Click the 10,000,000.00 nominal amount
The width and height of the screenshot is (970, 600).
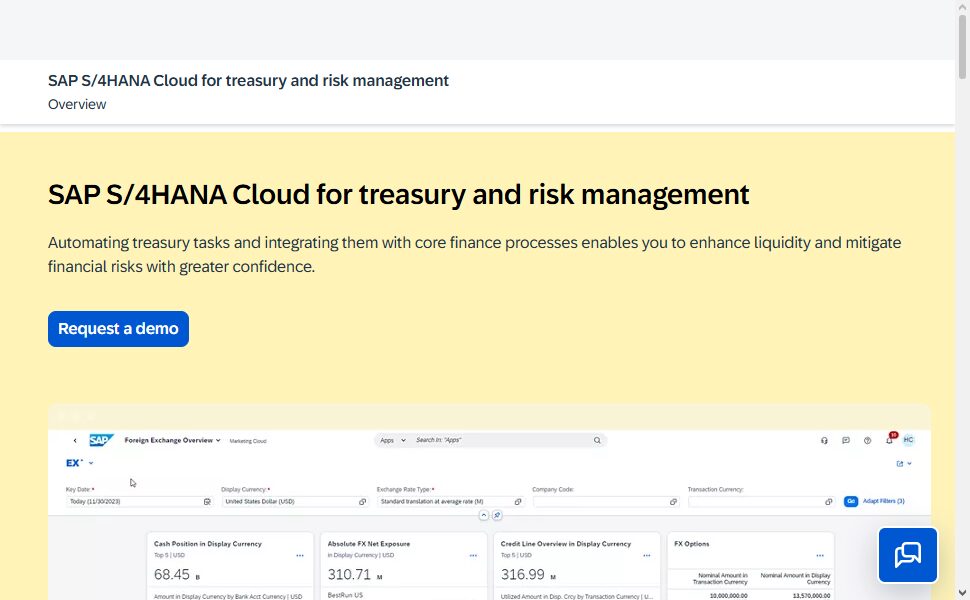(x=728, y=596)
